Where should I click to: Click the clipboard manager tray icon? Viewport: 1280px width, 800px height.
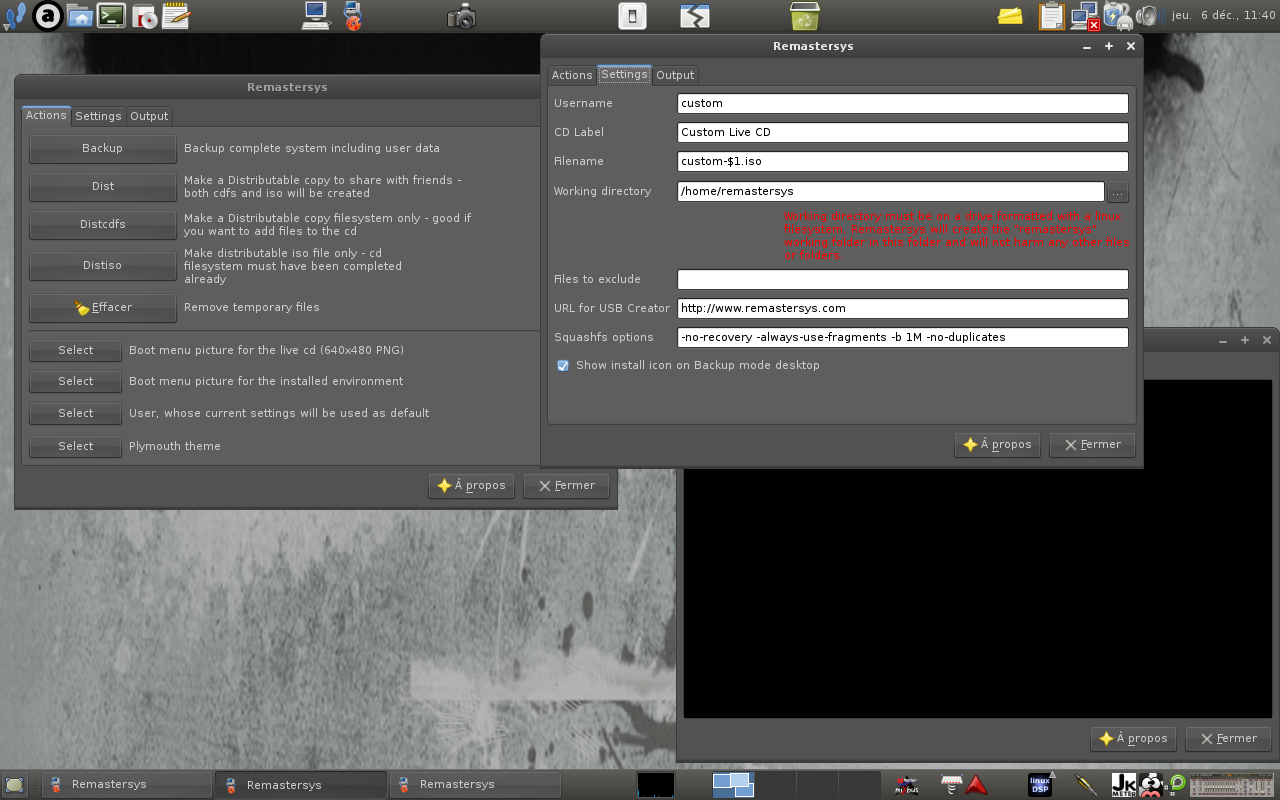pos(1051,16)
